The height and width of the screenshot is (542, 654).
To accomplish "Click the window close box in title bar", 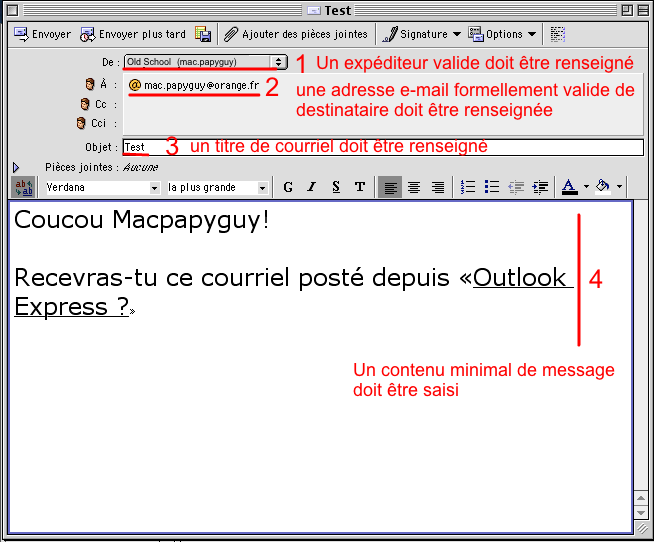I will pyautogui.click(x=13, y=10).
